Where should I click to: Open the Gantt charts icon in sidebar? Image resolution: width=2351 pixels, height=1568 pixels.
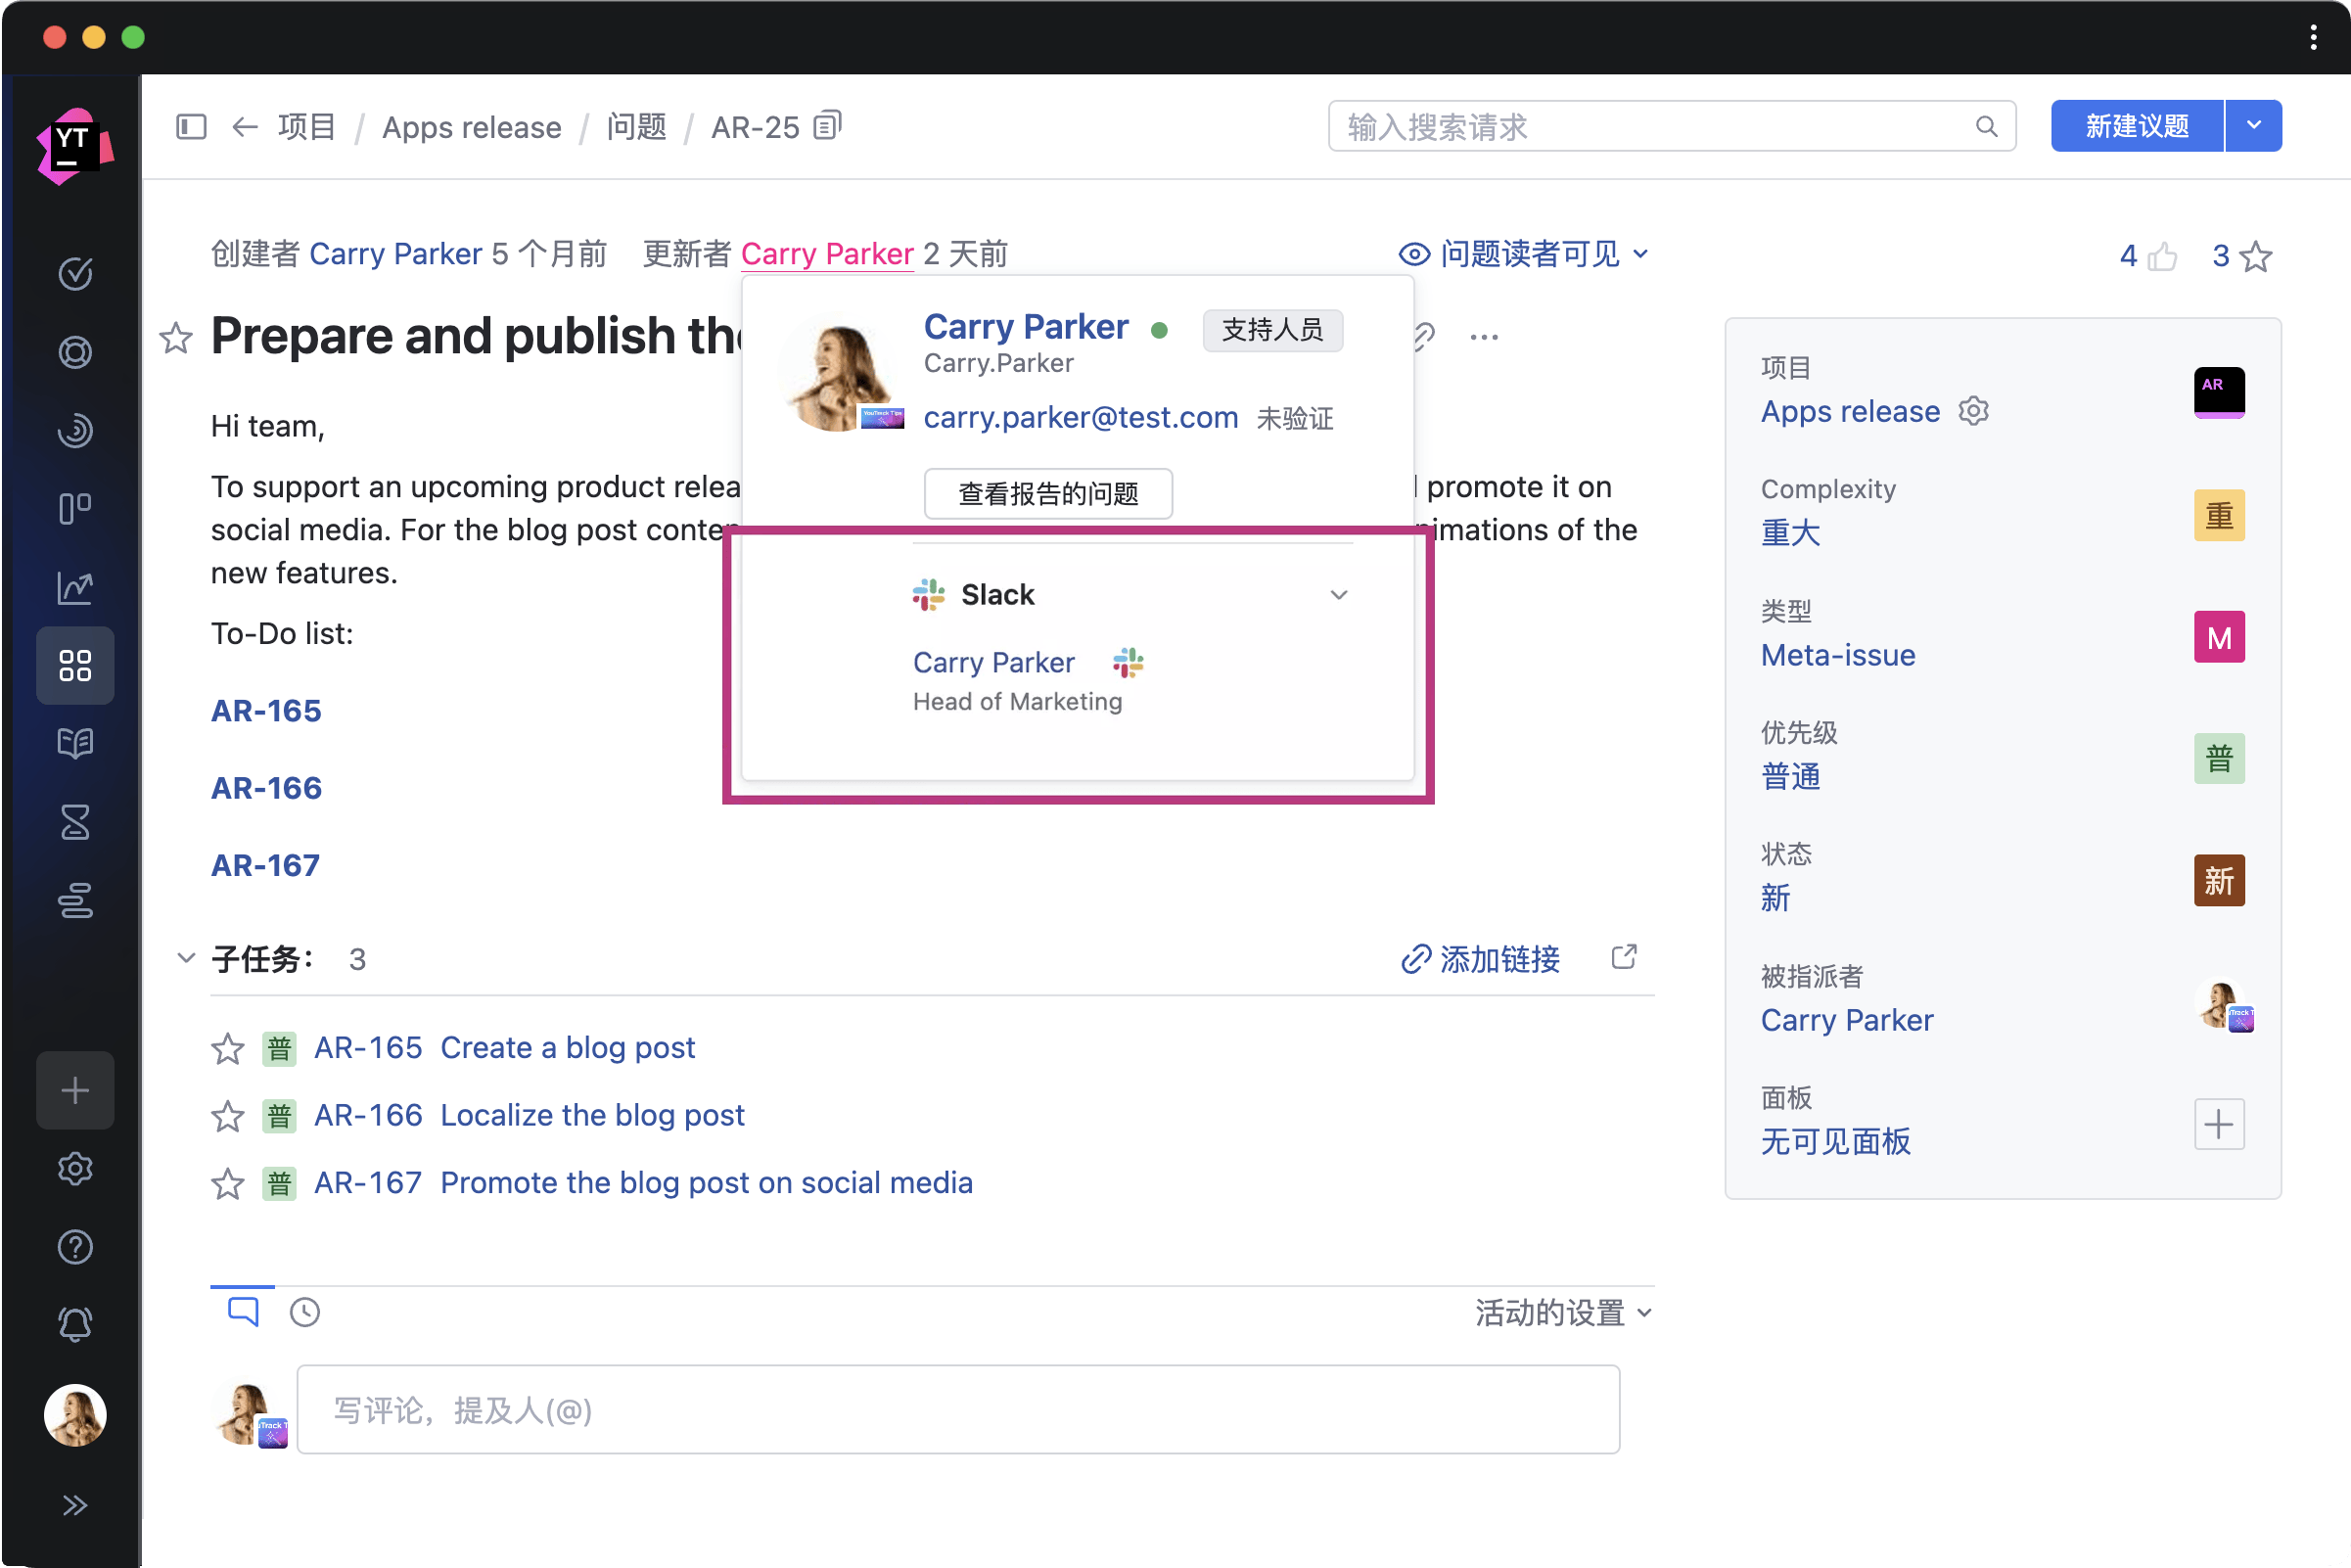click(x=75, y=900)
